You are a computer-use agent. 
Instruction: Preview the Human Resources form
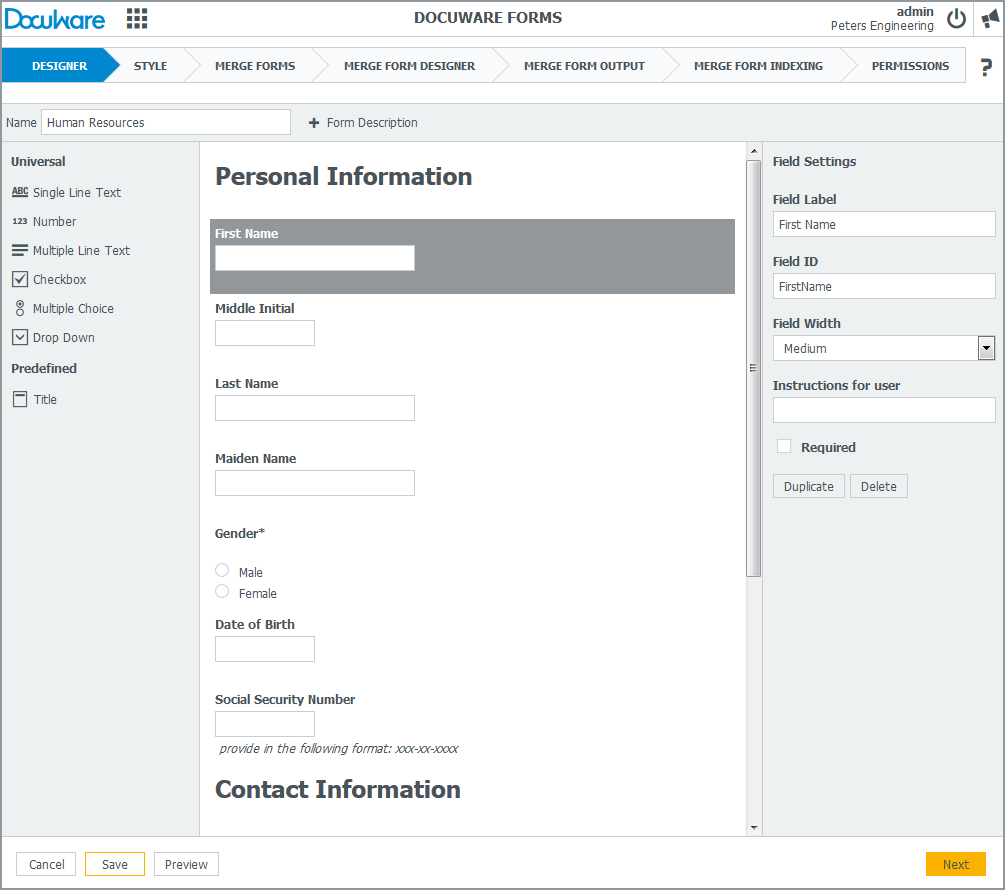[x=185, y=863]
